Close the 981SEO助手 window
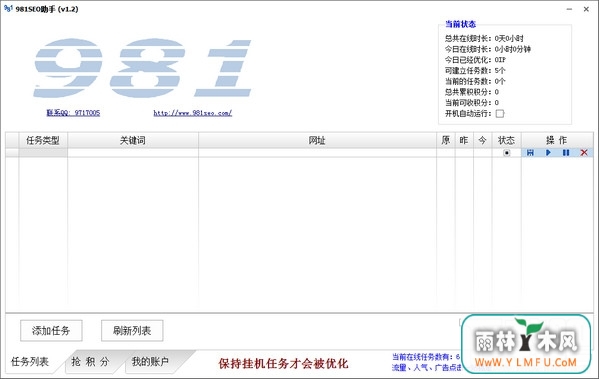599x379 pixels. pos(586,9)
